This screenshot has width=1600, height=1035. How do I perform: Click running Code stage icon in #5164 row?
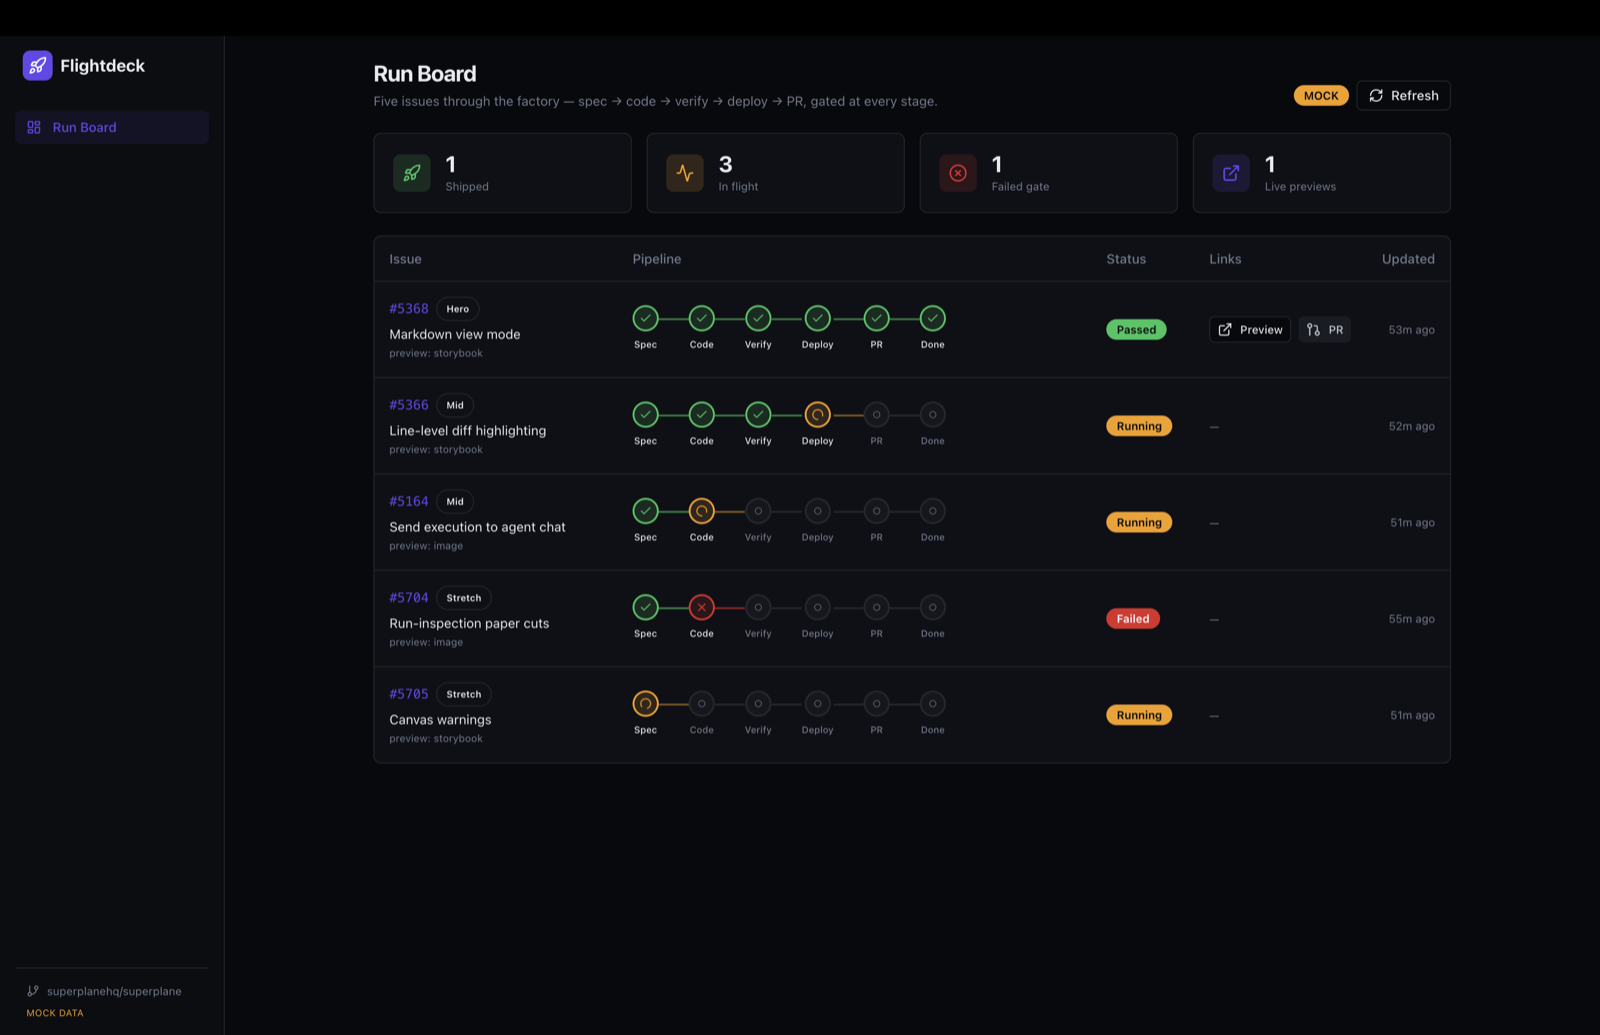click(702, 511)
